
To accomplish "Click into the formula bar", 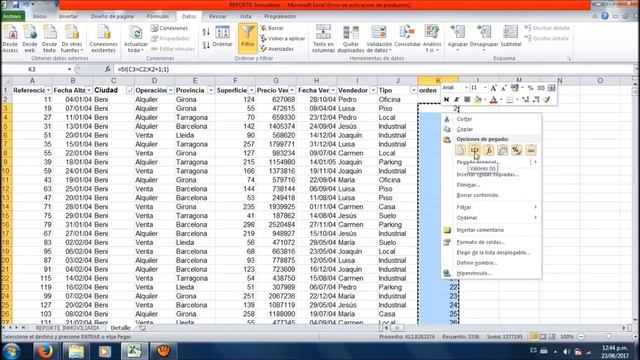I will pyautogui.click(x=373, y=69).
